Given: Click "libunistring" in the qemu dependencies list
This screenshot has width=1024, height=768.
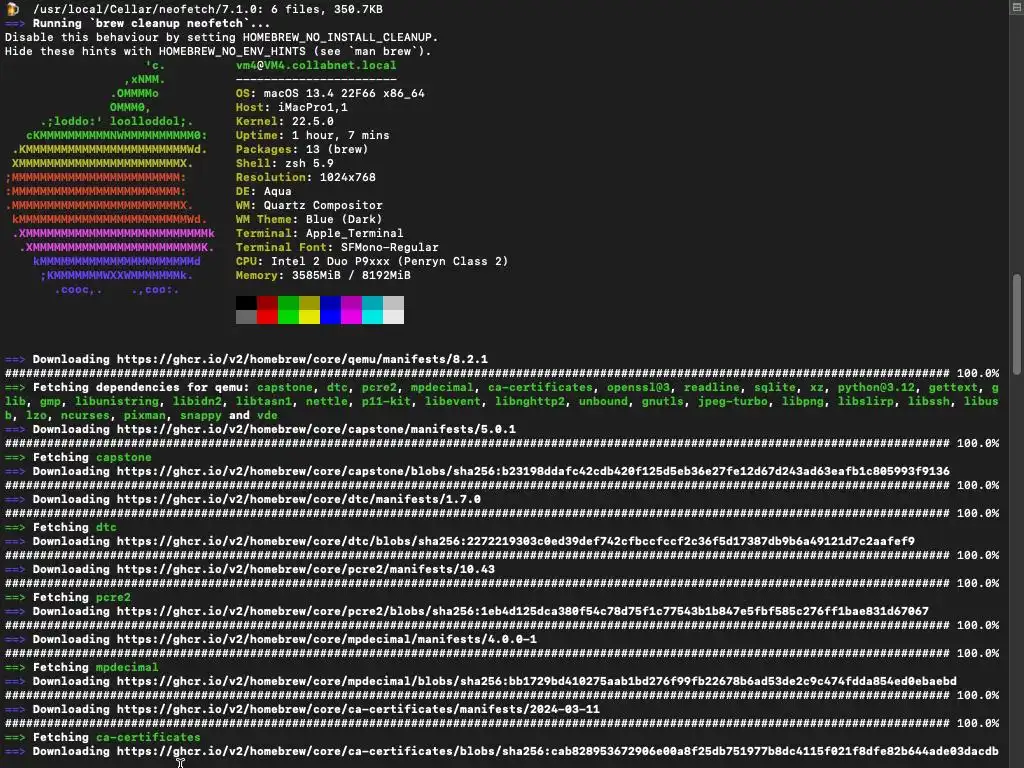Looking at the screenshot, I should (117, 401).
